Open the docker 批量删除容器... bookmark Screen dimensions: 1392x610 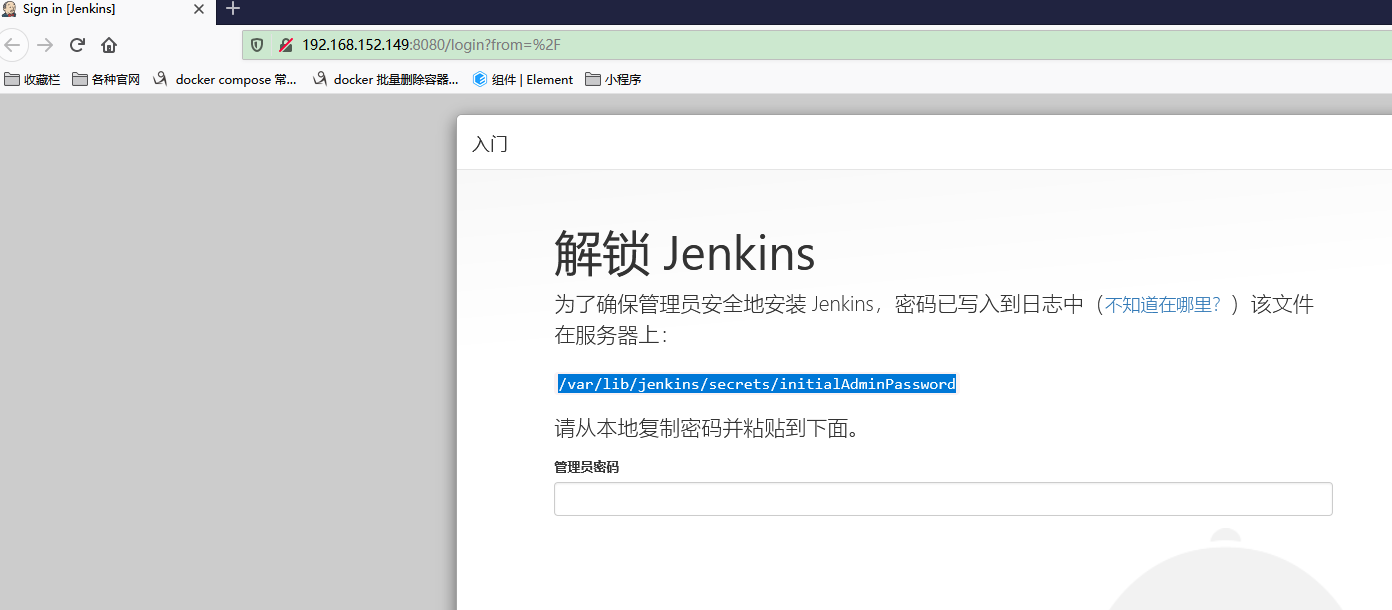tap(386, 79)
